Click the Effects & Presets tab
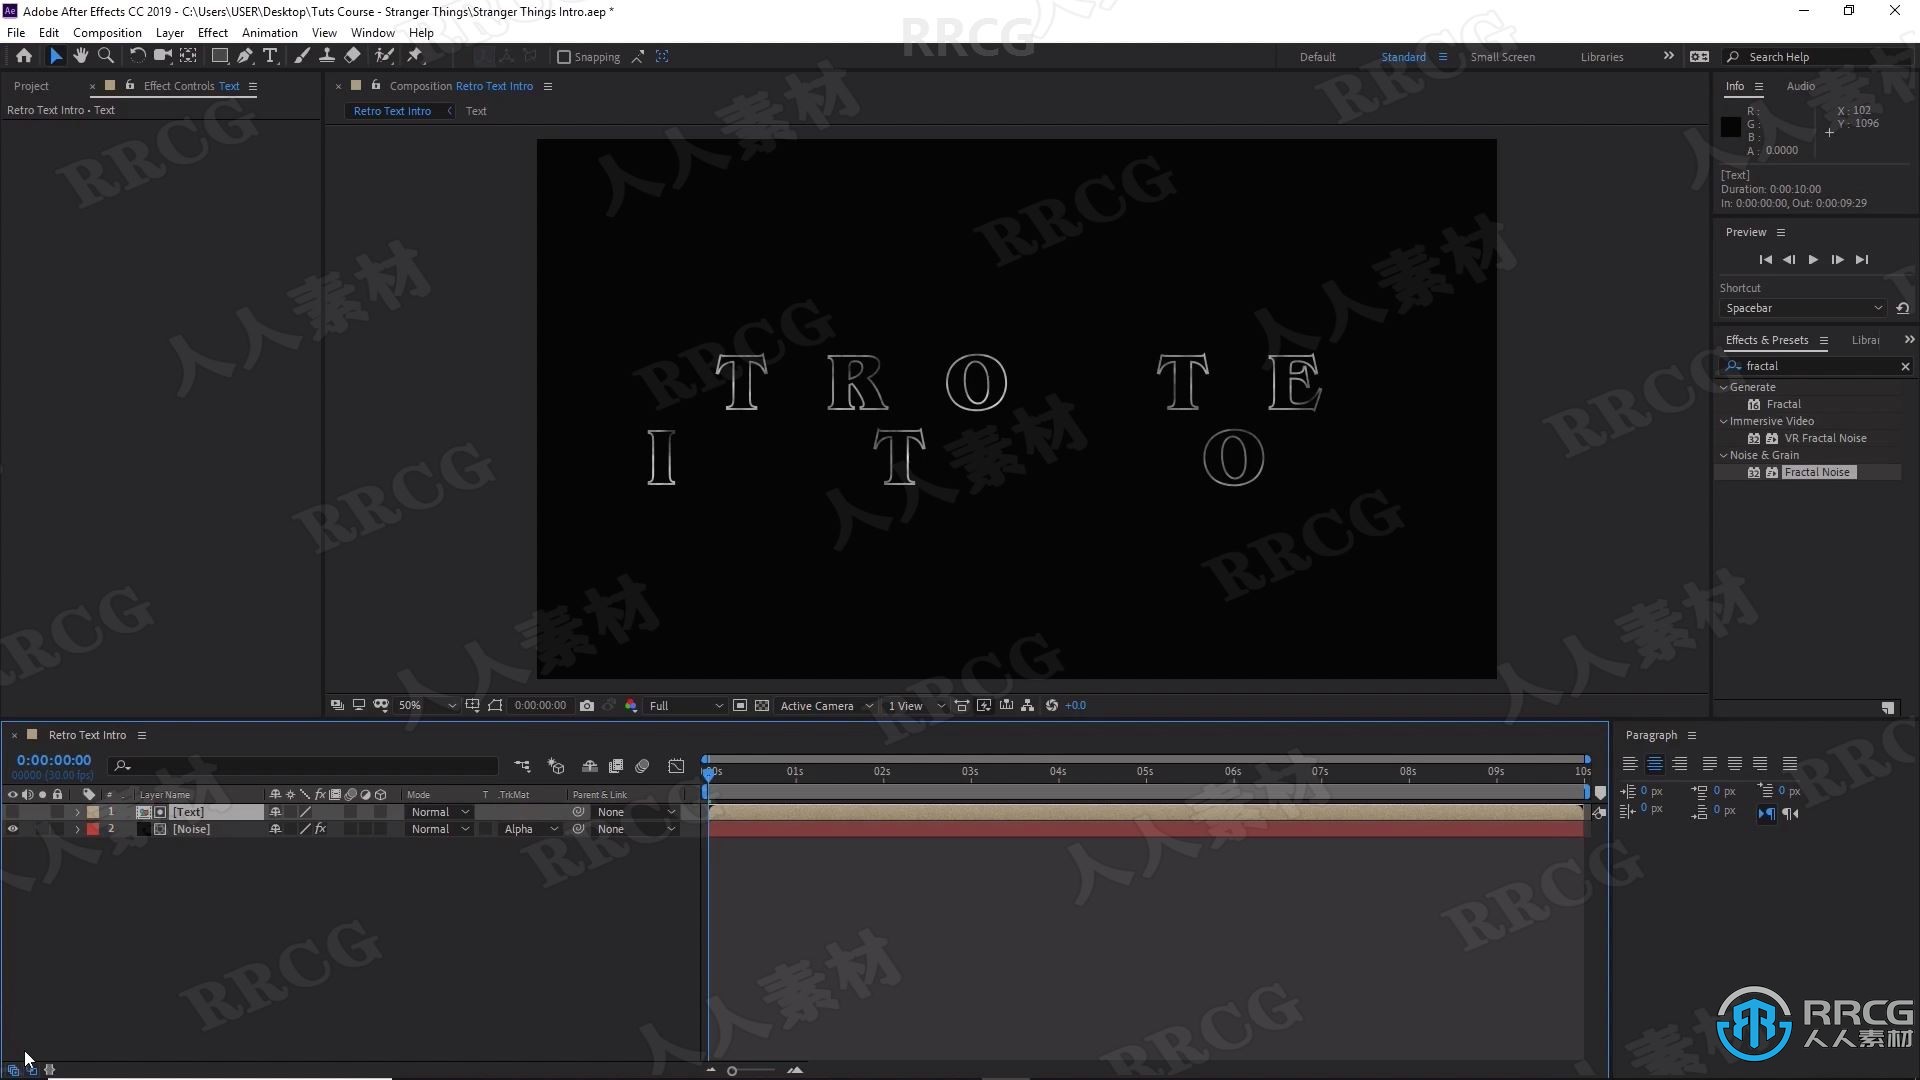The image size is (1920, 1080). 1766,340
